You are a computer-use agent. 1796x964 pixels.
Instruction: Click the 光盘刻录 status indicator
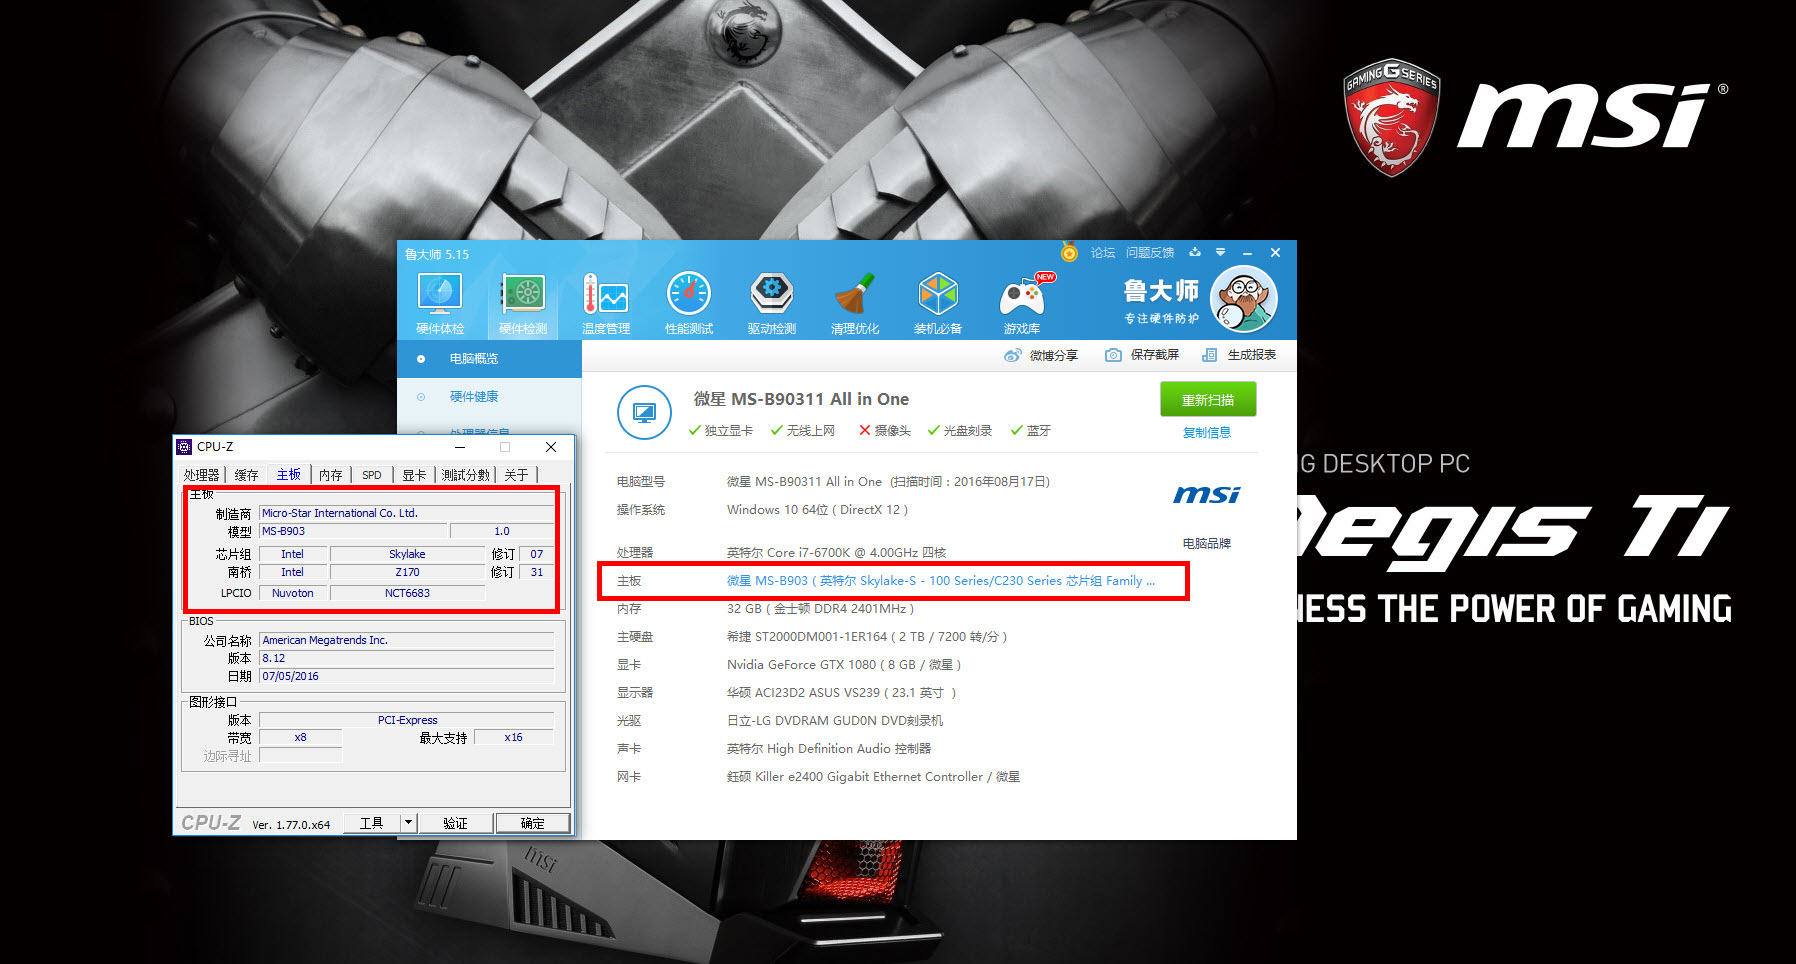click(960, 431)
